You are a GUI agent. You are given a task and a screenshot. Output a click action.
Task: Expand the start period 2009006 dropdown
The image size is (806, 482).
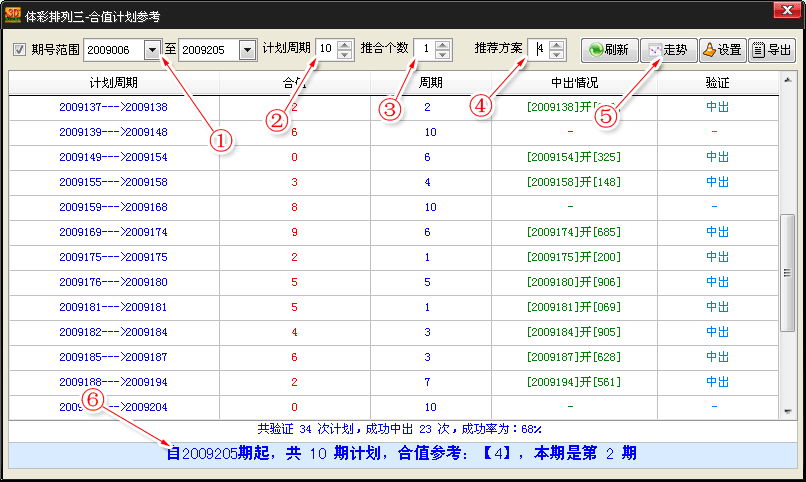[152, 50]
